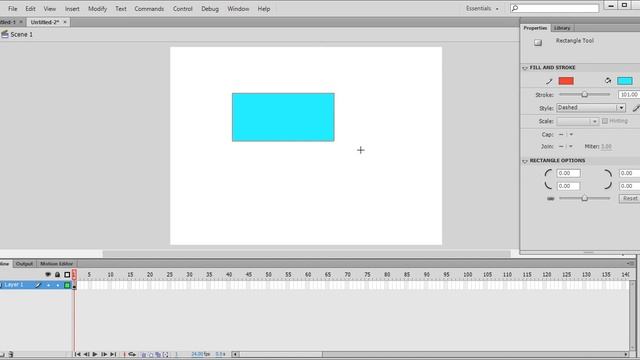640x360 pixels.
Task: Open the Debug menu
Action: 210,9
